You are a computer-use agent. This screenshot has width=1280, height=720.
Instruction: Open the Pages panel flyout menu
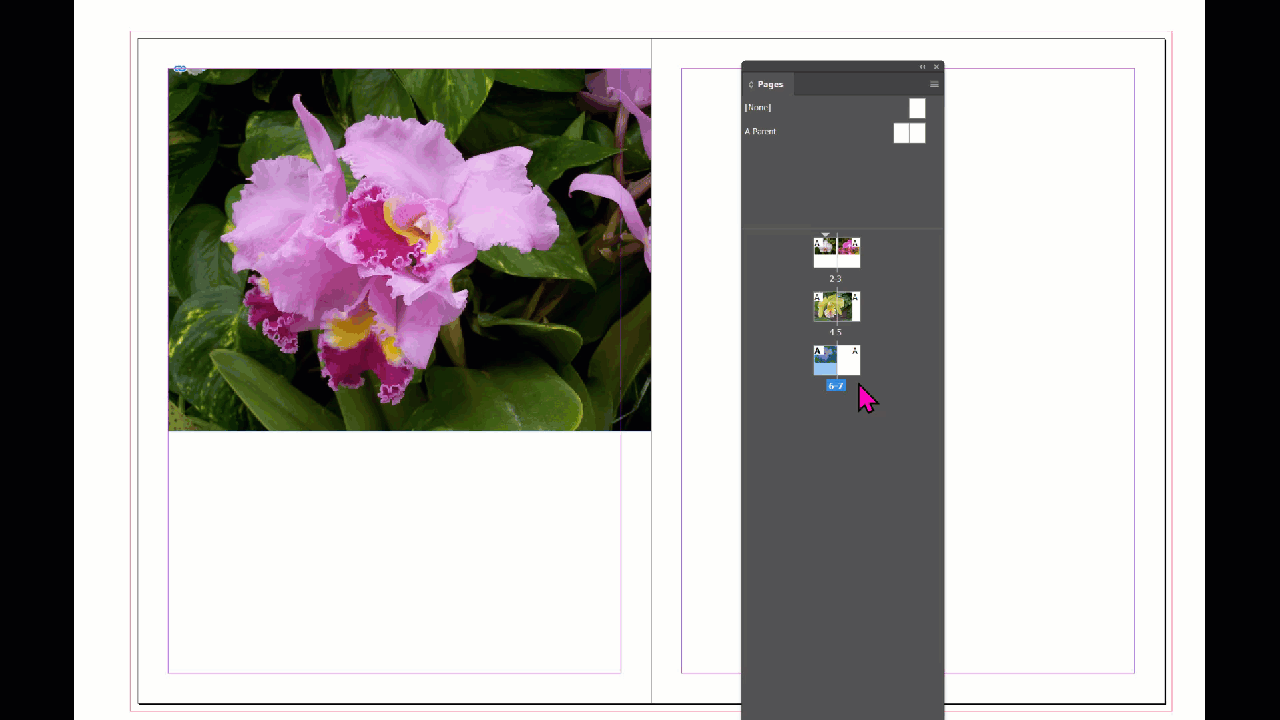coord(934,84)
